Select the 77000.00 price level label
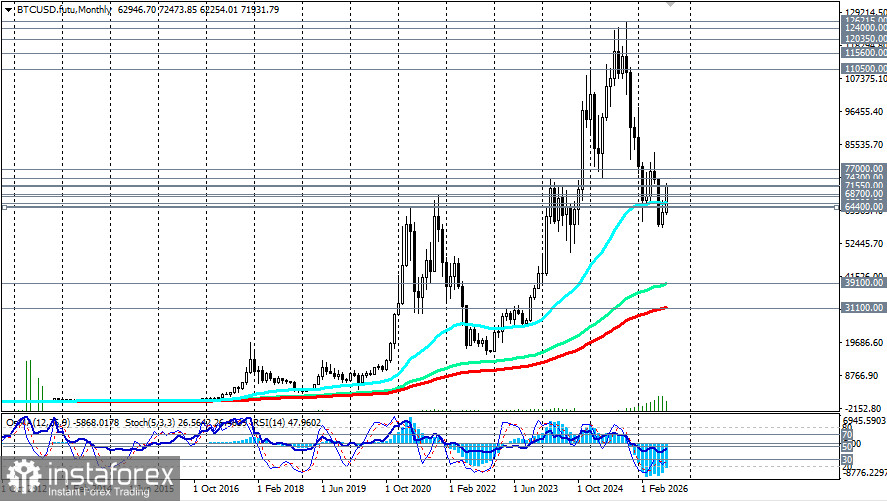 864,169
